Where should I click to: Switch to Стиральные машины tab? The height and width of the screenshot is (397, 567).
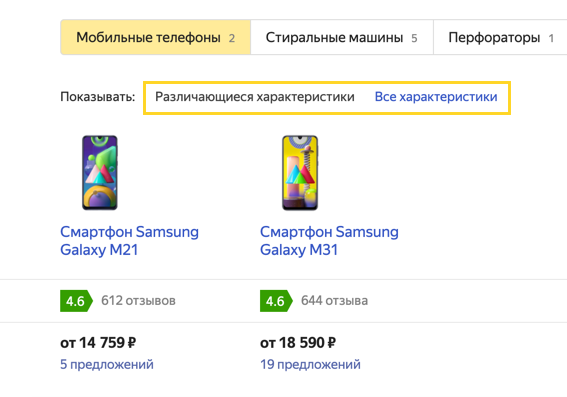(342, 38)
